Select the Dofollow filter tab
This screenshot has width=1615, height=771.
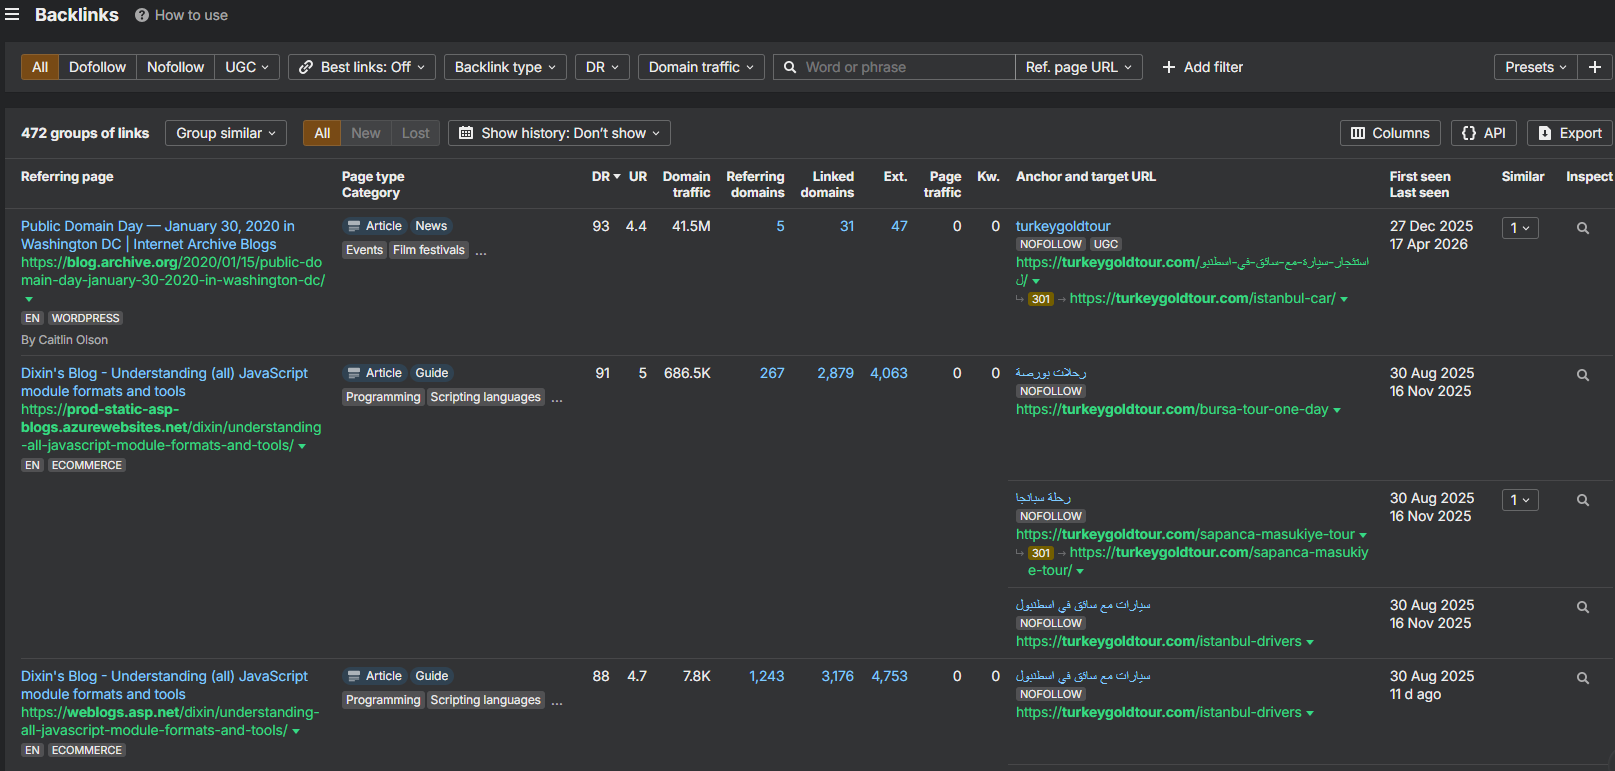97,67
